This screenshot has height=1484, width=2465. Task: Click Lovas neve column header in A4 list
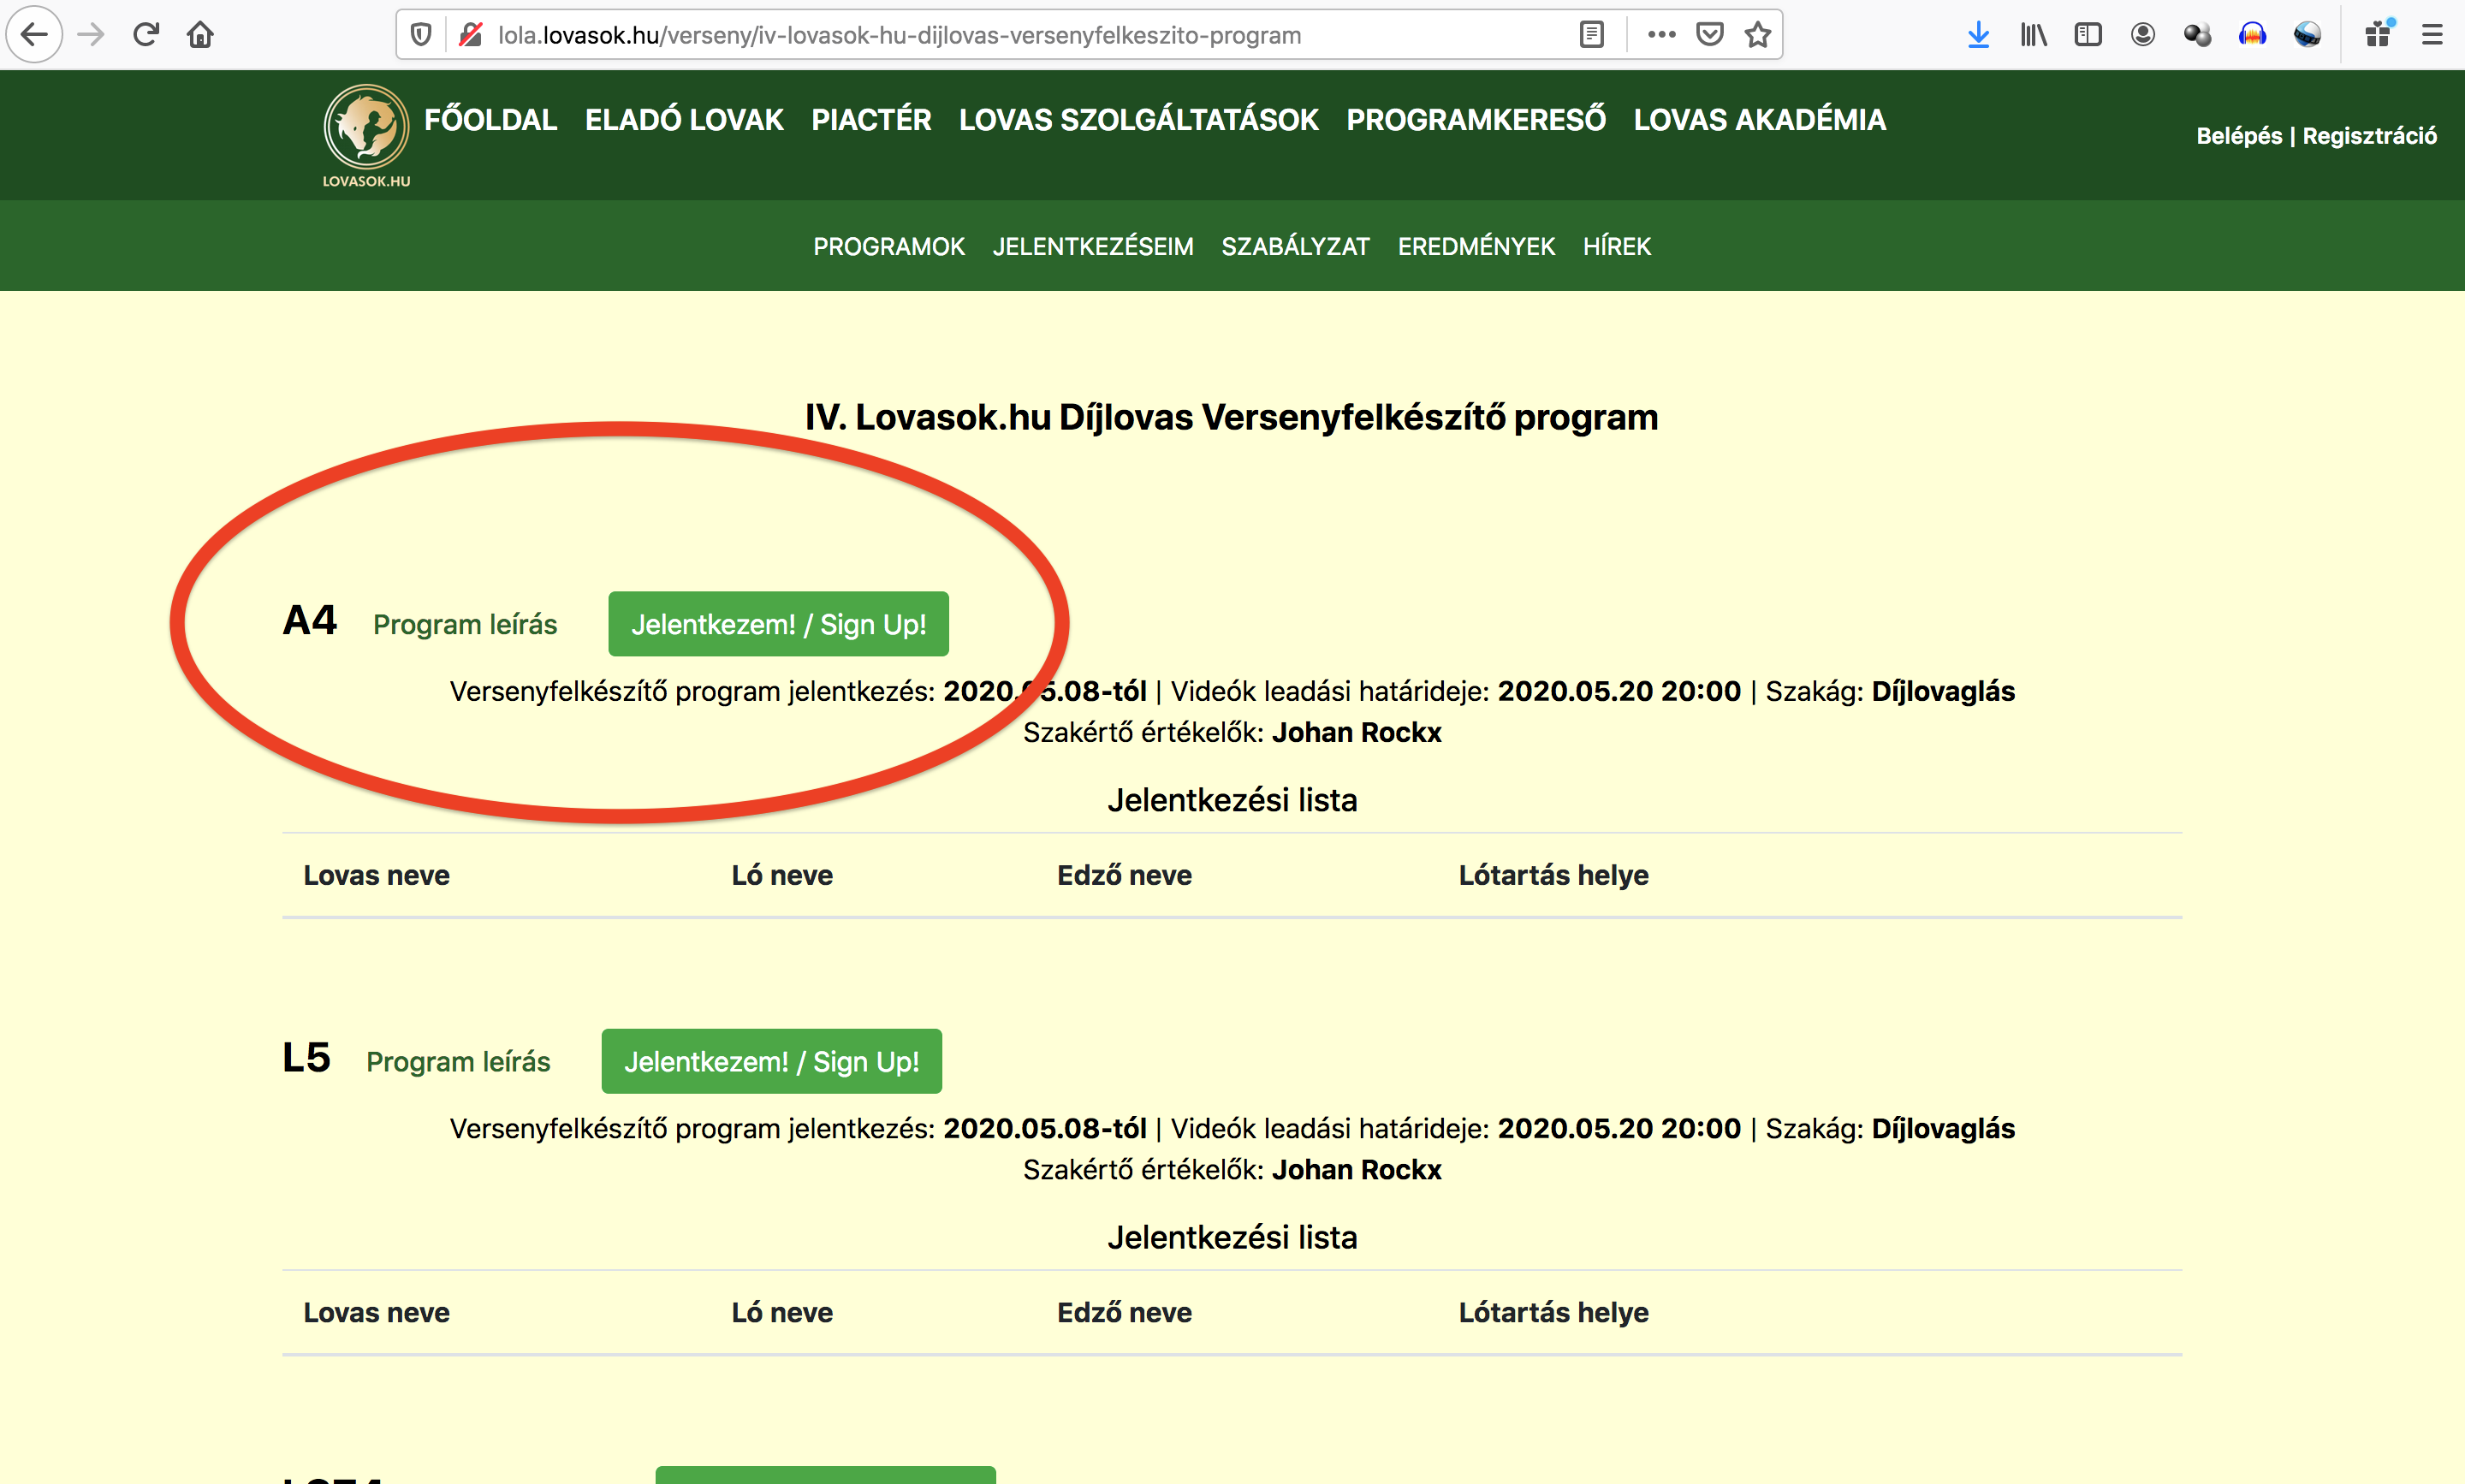pos(376,875)
